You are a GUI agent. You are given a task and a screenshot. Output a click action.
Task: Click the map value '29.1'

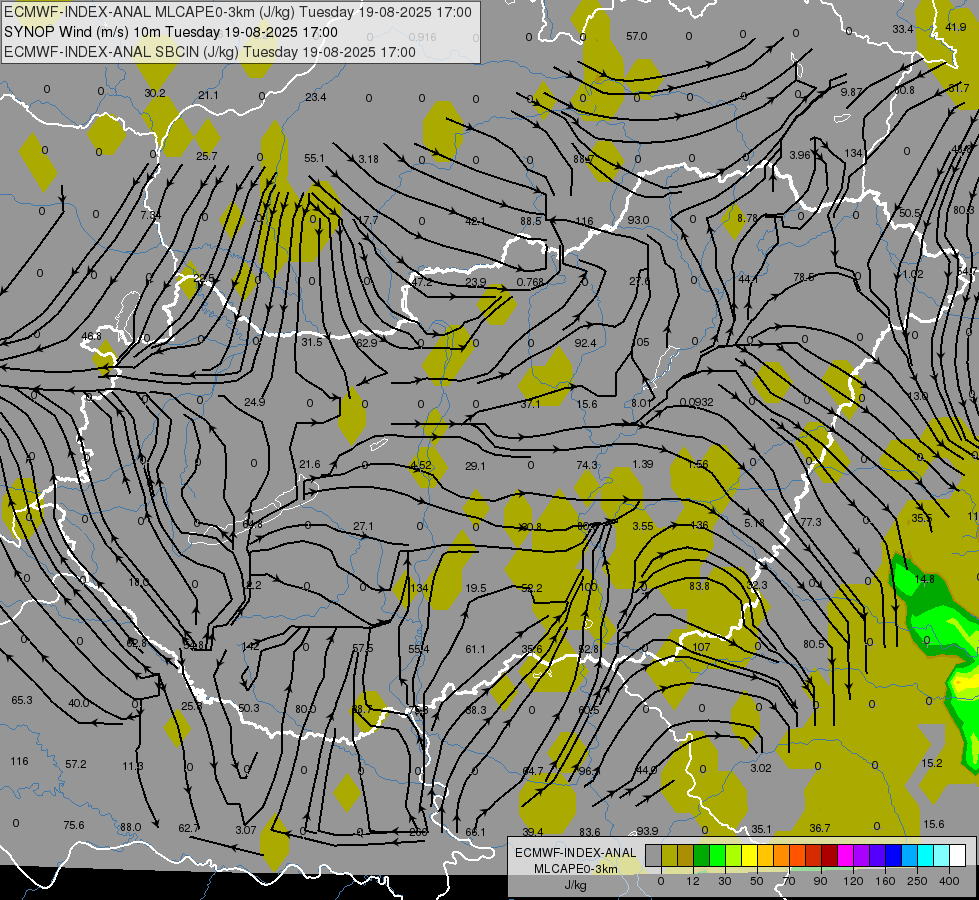475,466
